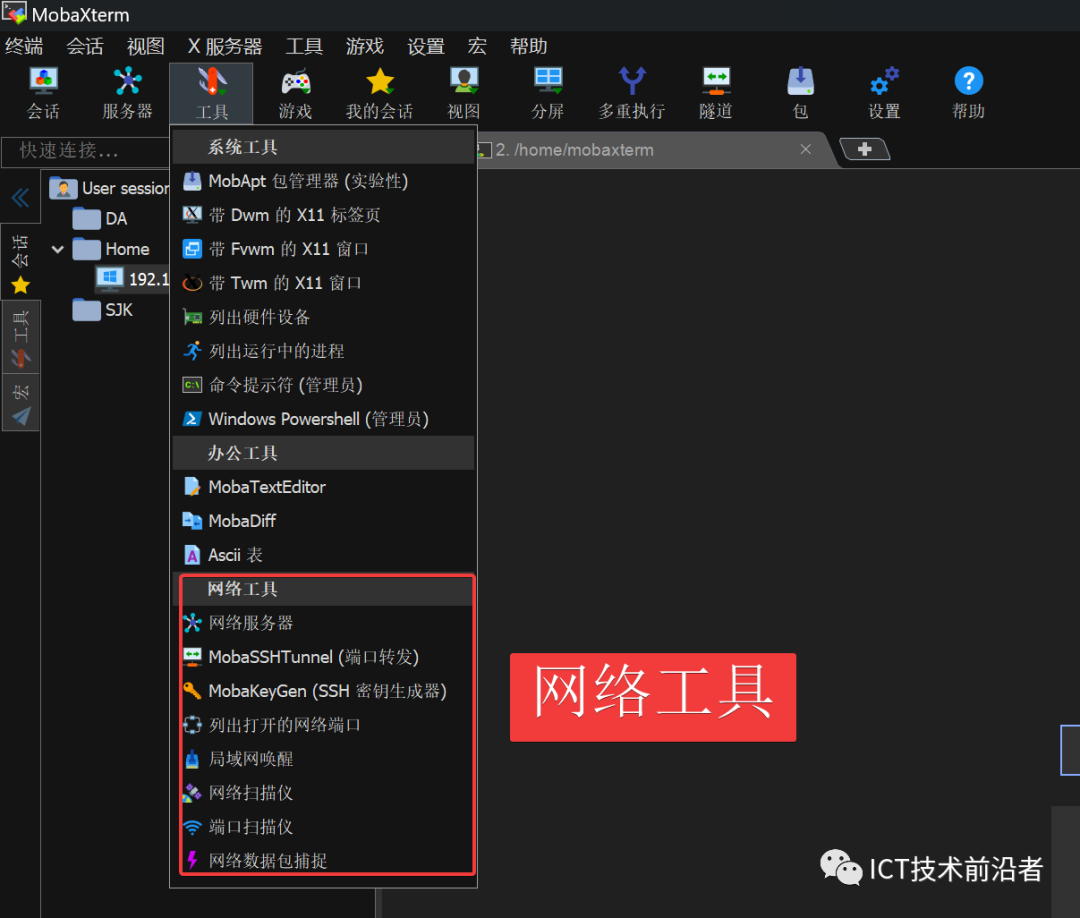Viewport: 1080px width, 918px height.
Task: Click the 包 (Packages) toolbar icon
Action: pyautogui.click(x=800, y=94)
